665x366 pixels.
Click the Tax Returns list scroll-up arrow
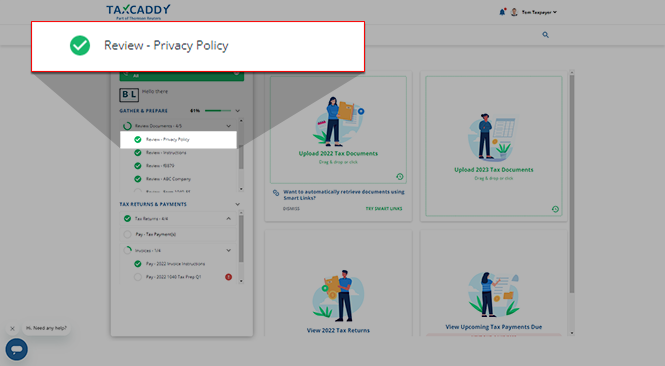(241, 212)
